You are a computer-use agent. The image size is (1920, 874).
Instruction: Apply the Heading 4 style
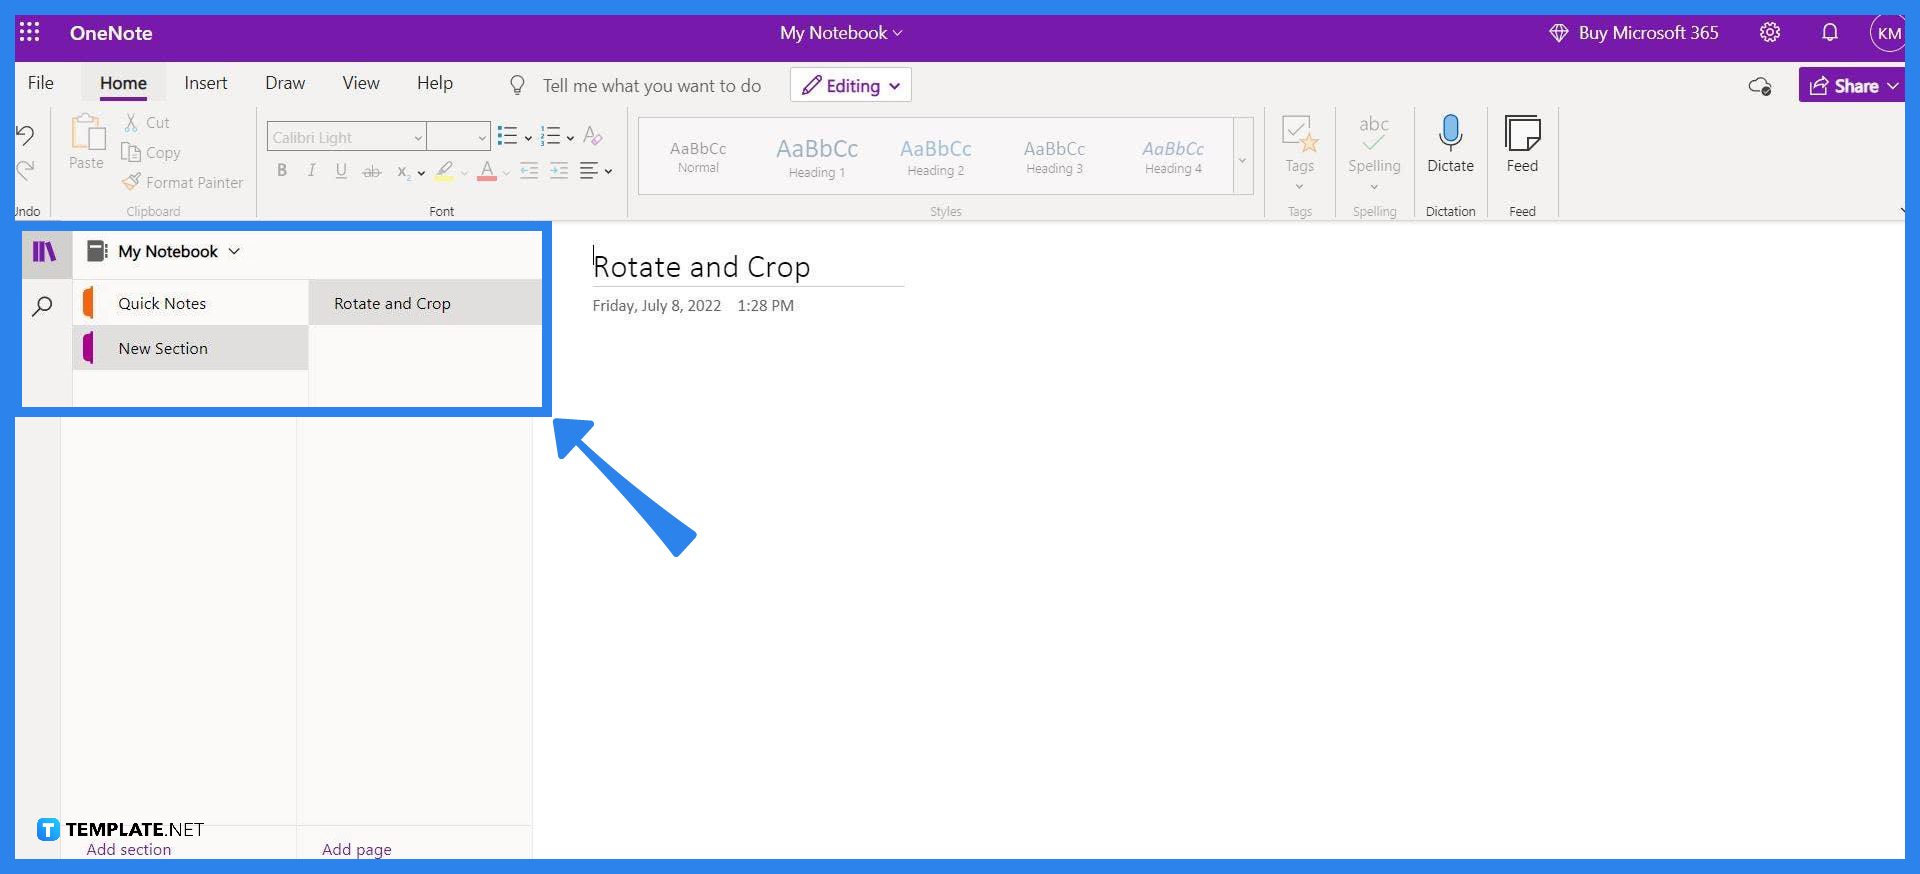(x=1173, y=156)
